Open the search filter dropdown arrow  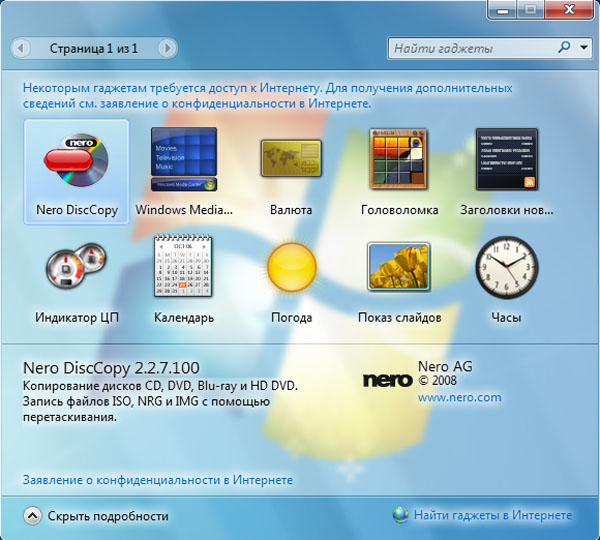coord(584,48)
